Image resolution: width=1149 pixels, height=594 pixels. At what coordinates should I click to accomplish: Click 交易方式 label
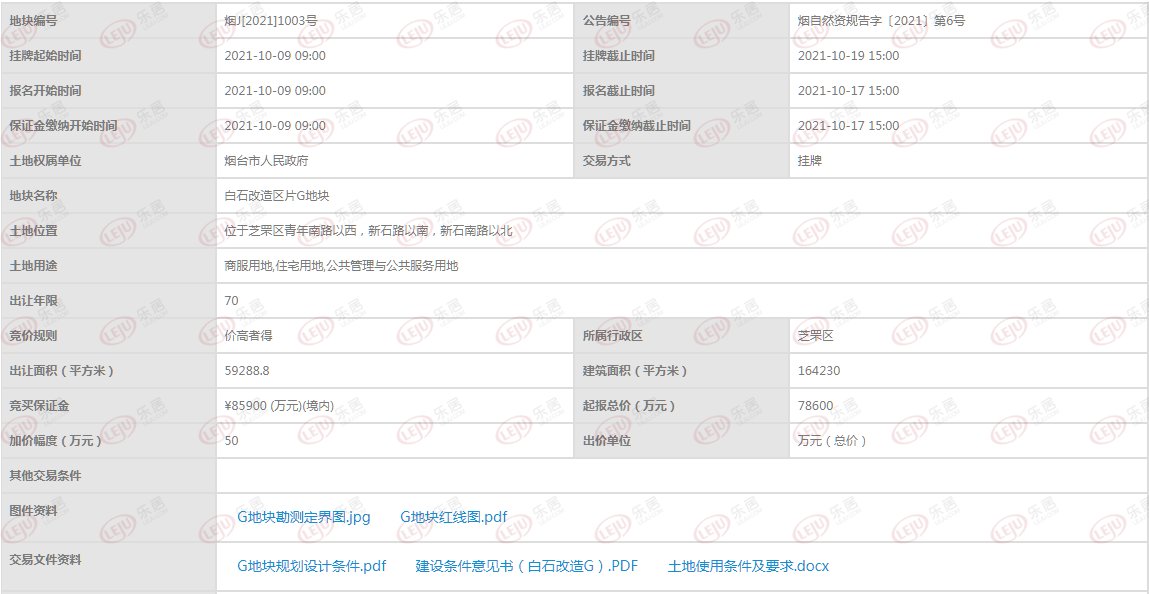(x=607, y=160)
